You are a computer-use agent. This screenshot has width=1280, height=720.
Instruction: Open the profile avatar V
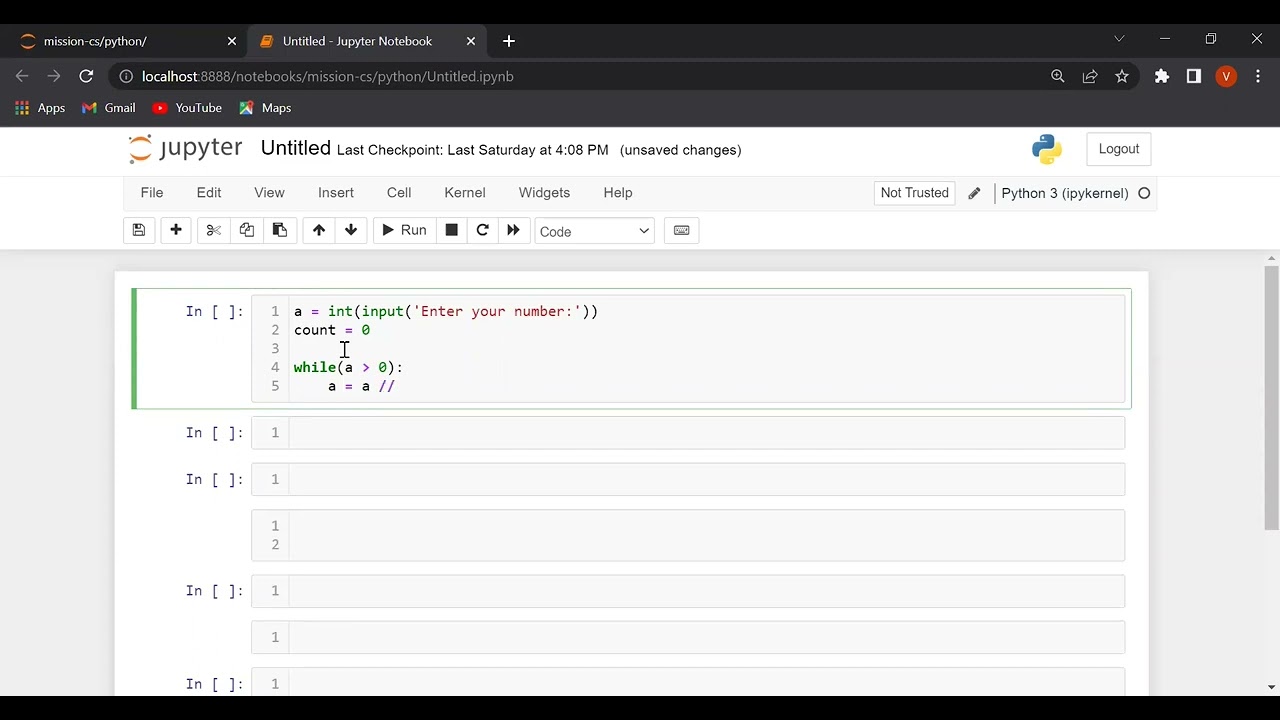[1226, 76]
